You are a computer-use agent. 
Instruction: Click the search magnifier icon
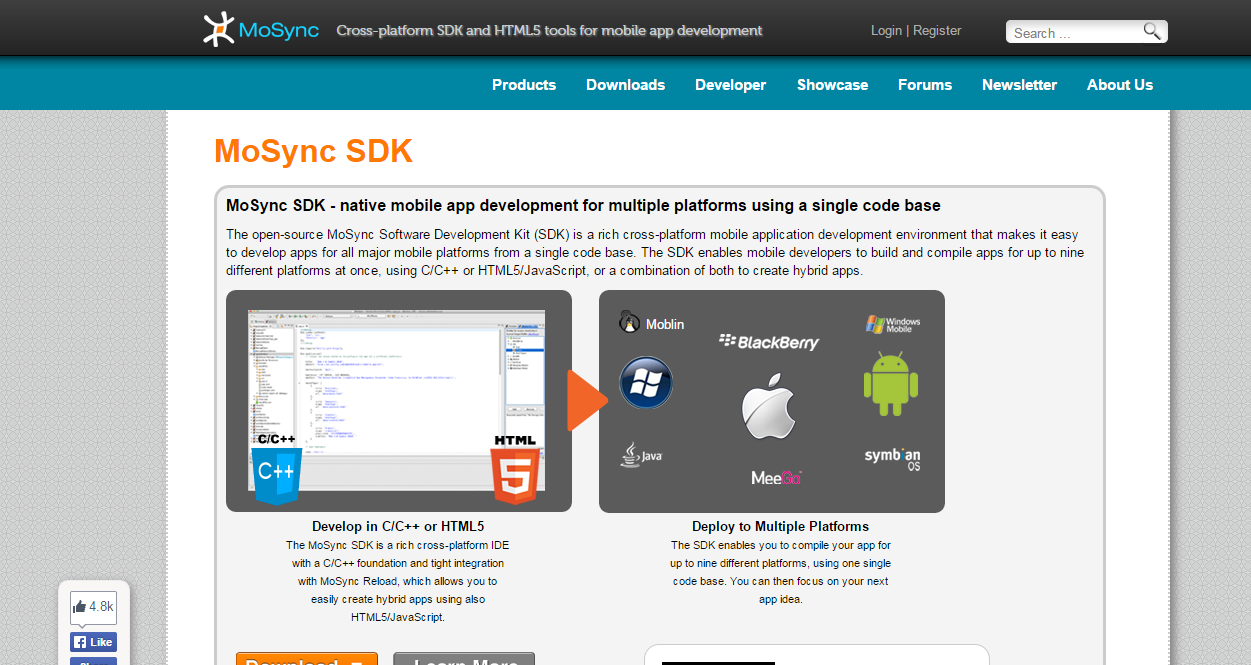[1153, 31]
